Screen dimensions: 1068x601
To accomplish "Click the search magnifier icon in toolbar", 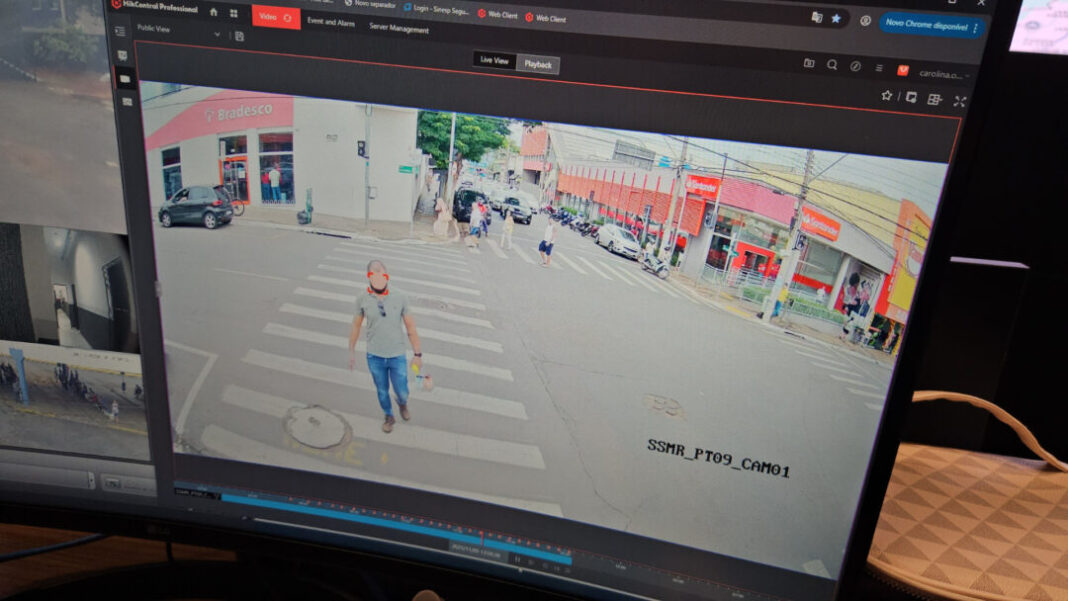I will [x=832, y=65].
